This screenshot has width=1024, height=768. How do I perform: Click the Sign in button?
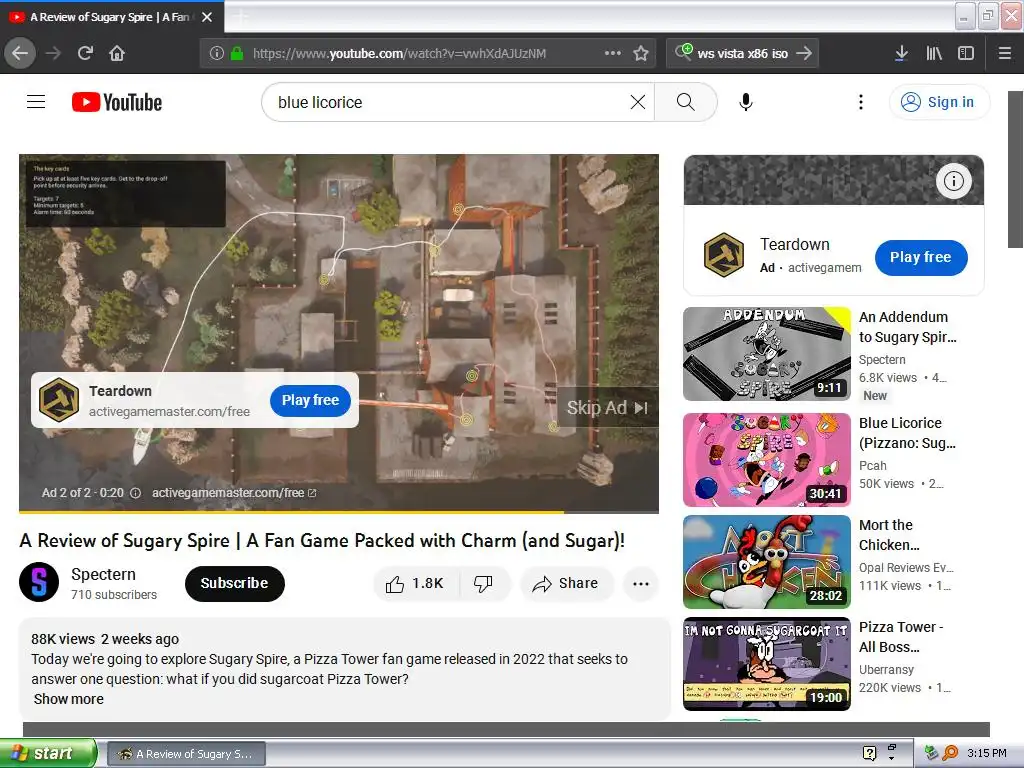coord(939,102)
